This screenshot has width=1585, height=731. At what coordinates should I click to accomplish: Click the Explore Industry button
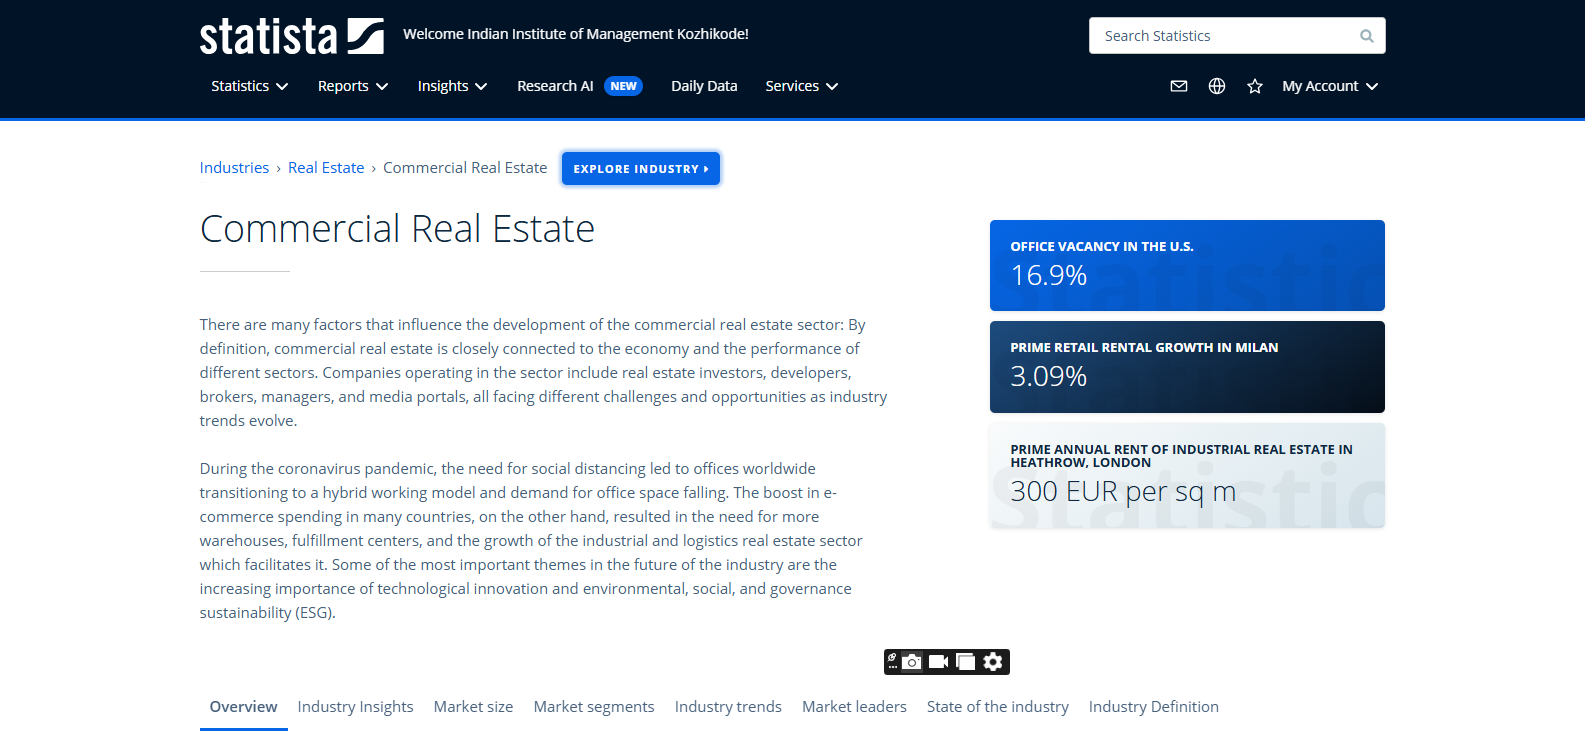pyautogui.click(x=640, y=169)
